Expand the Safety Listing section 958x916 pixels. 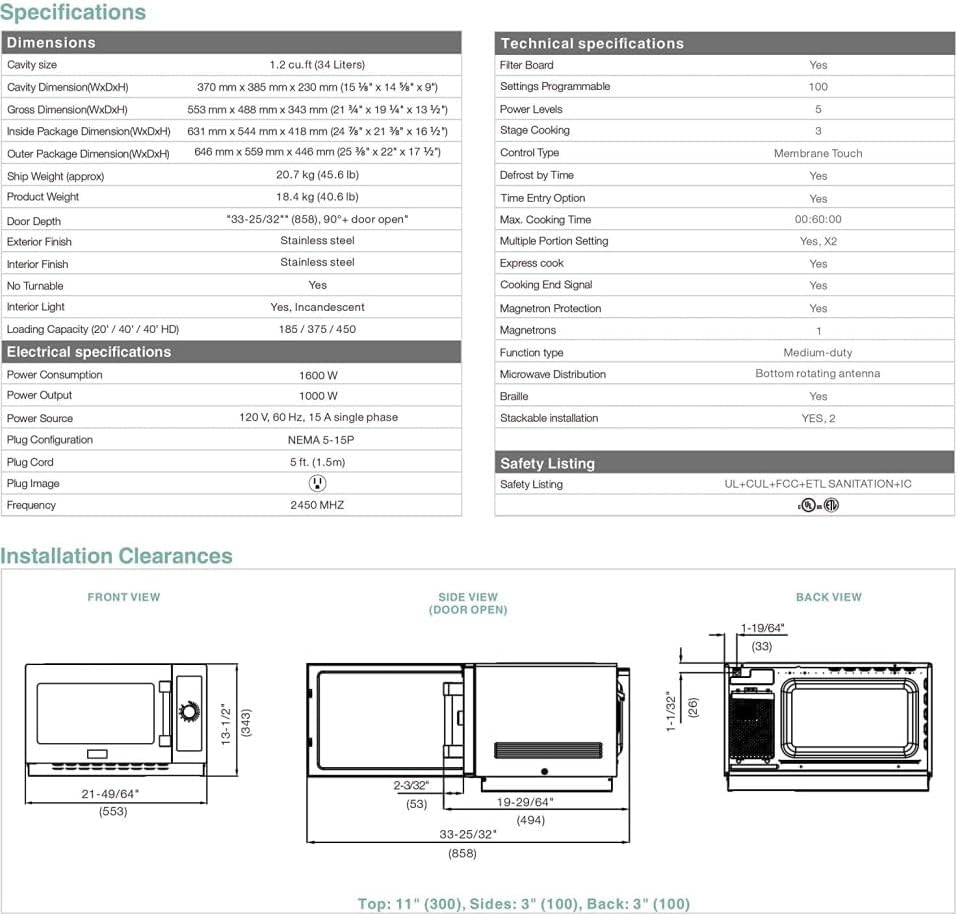click(724, 463)
